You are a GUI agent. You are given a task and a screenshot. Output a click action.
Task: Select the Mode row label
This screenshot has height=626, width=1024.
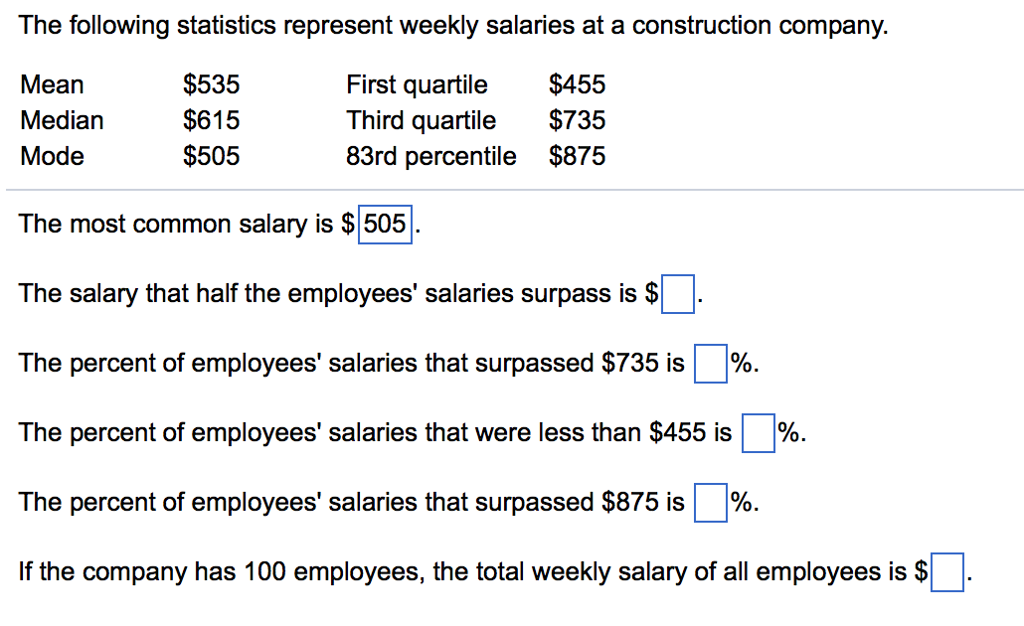51,156
